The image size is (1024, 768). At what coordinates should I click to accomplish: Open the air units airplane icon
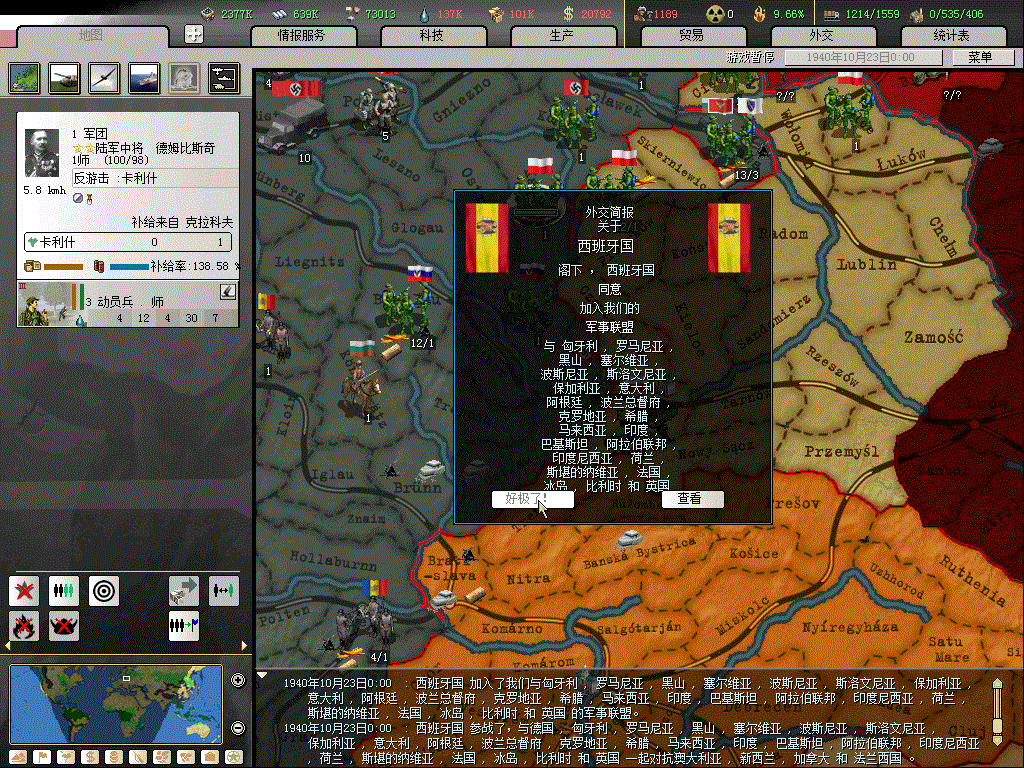tap(104, 78)
